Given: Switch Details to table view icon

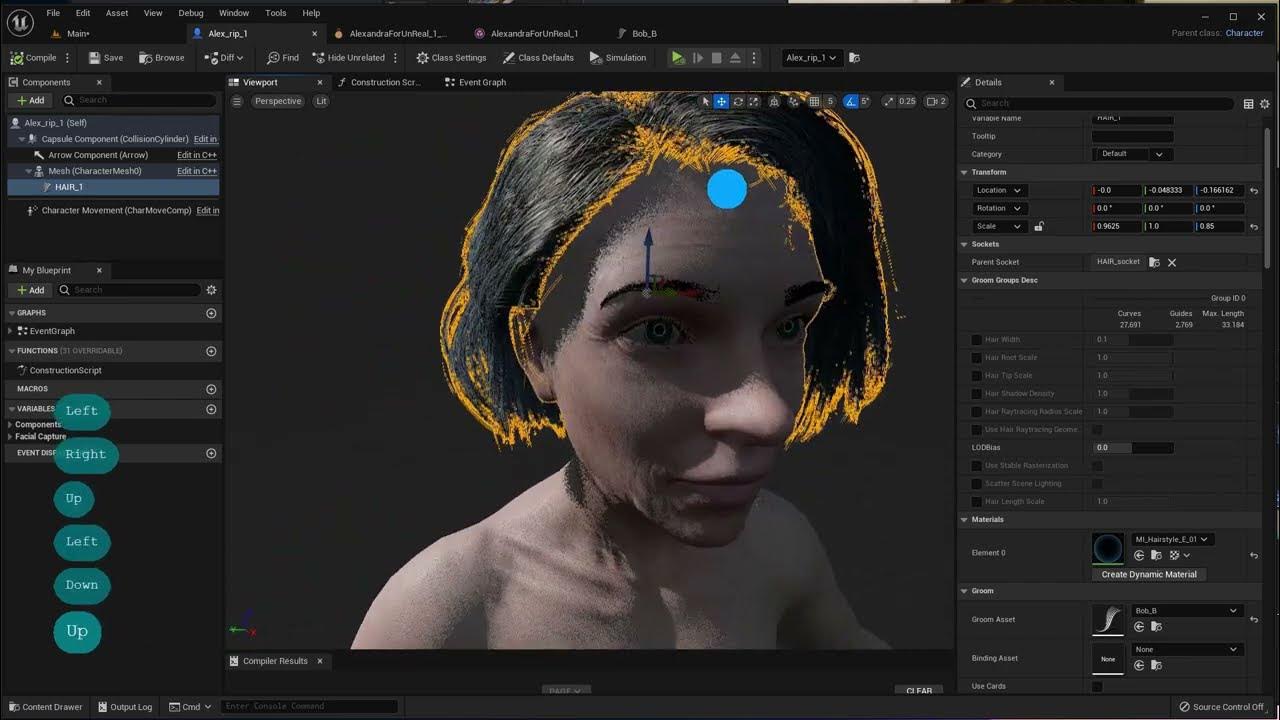Looking at the screenshot, I should click(1248, 103).
